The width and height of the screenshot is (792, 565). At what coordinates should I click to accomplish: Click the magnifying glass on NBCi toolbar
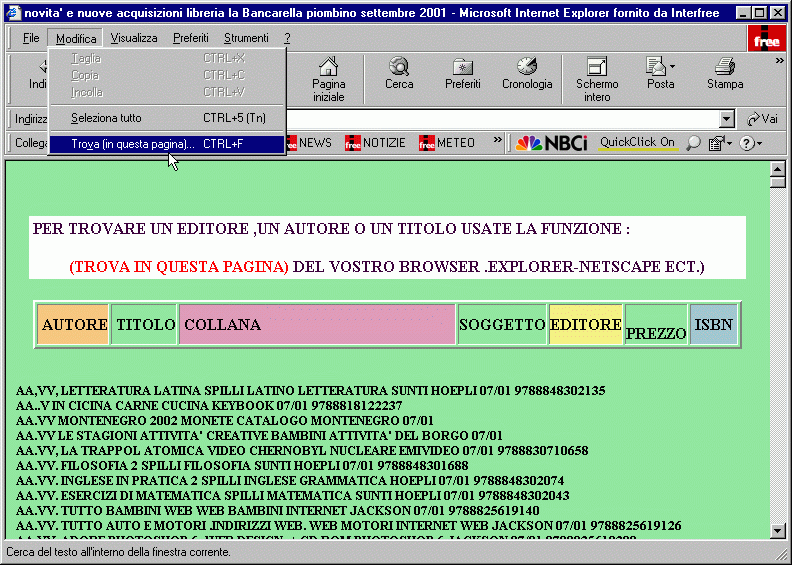[693, 143]
